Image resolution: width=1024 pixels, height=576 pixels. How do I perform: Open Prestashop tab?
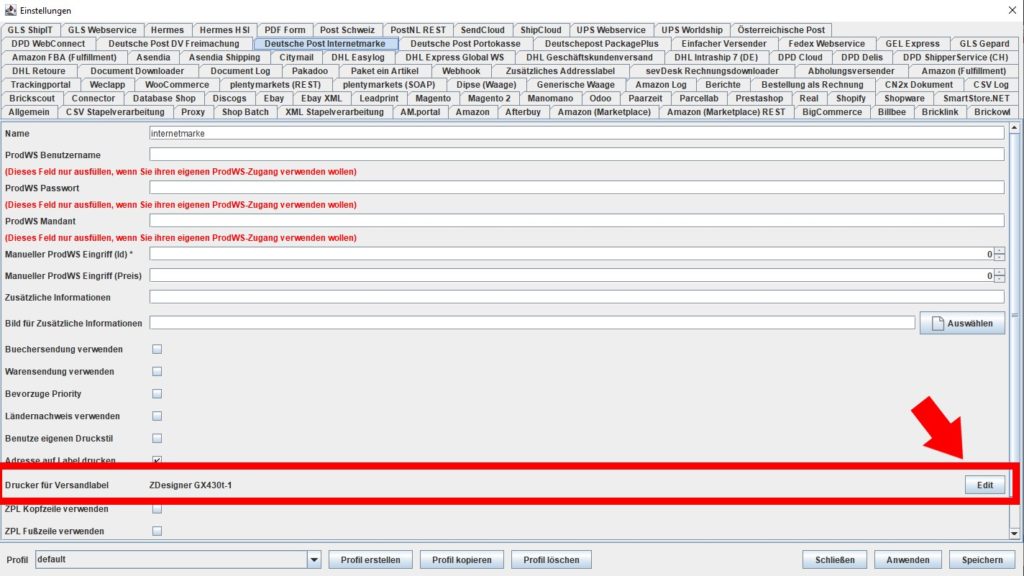click(x=759, y=99)
